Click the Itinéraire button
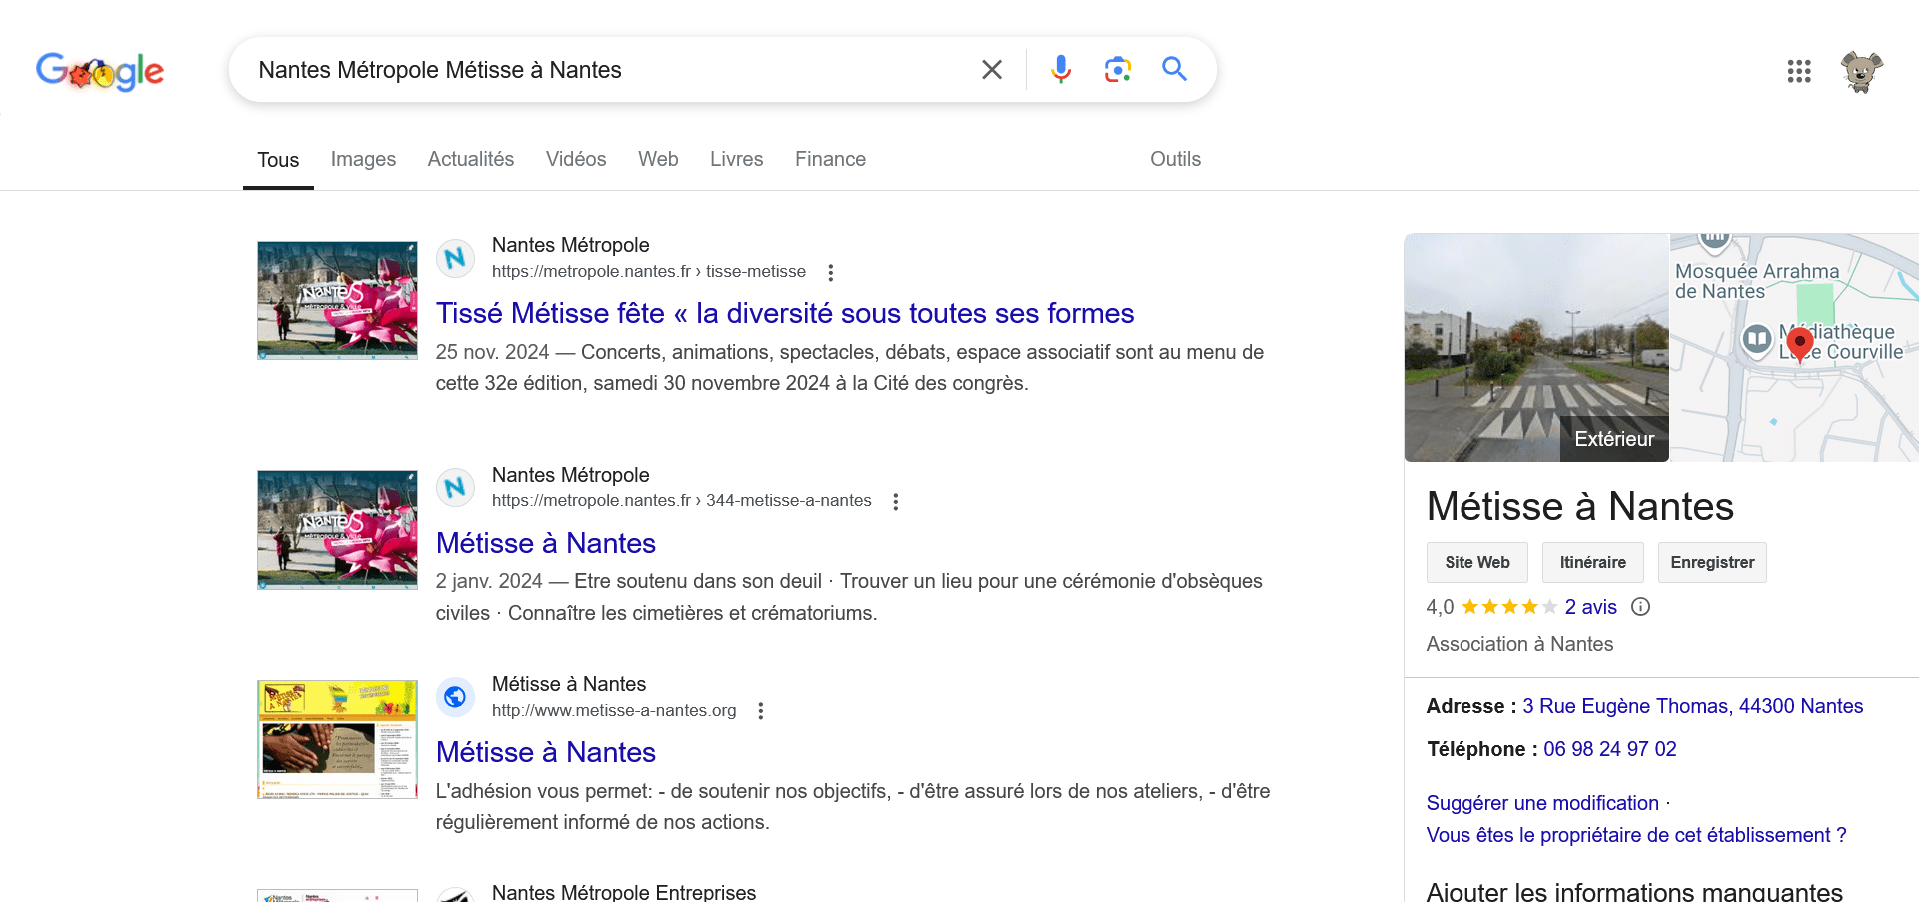Image resolution: width=1920 pixels, height=902 pixels. click(x=1592, y=562)
